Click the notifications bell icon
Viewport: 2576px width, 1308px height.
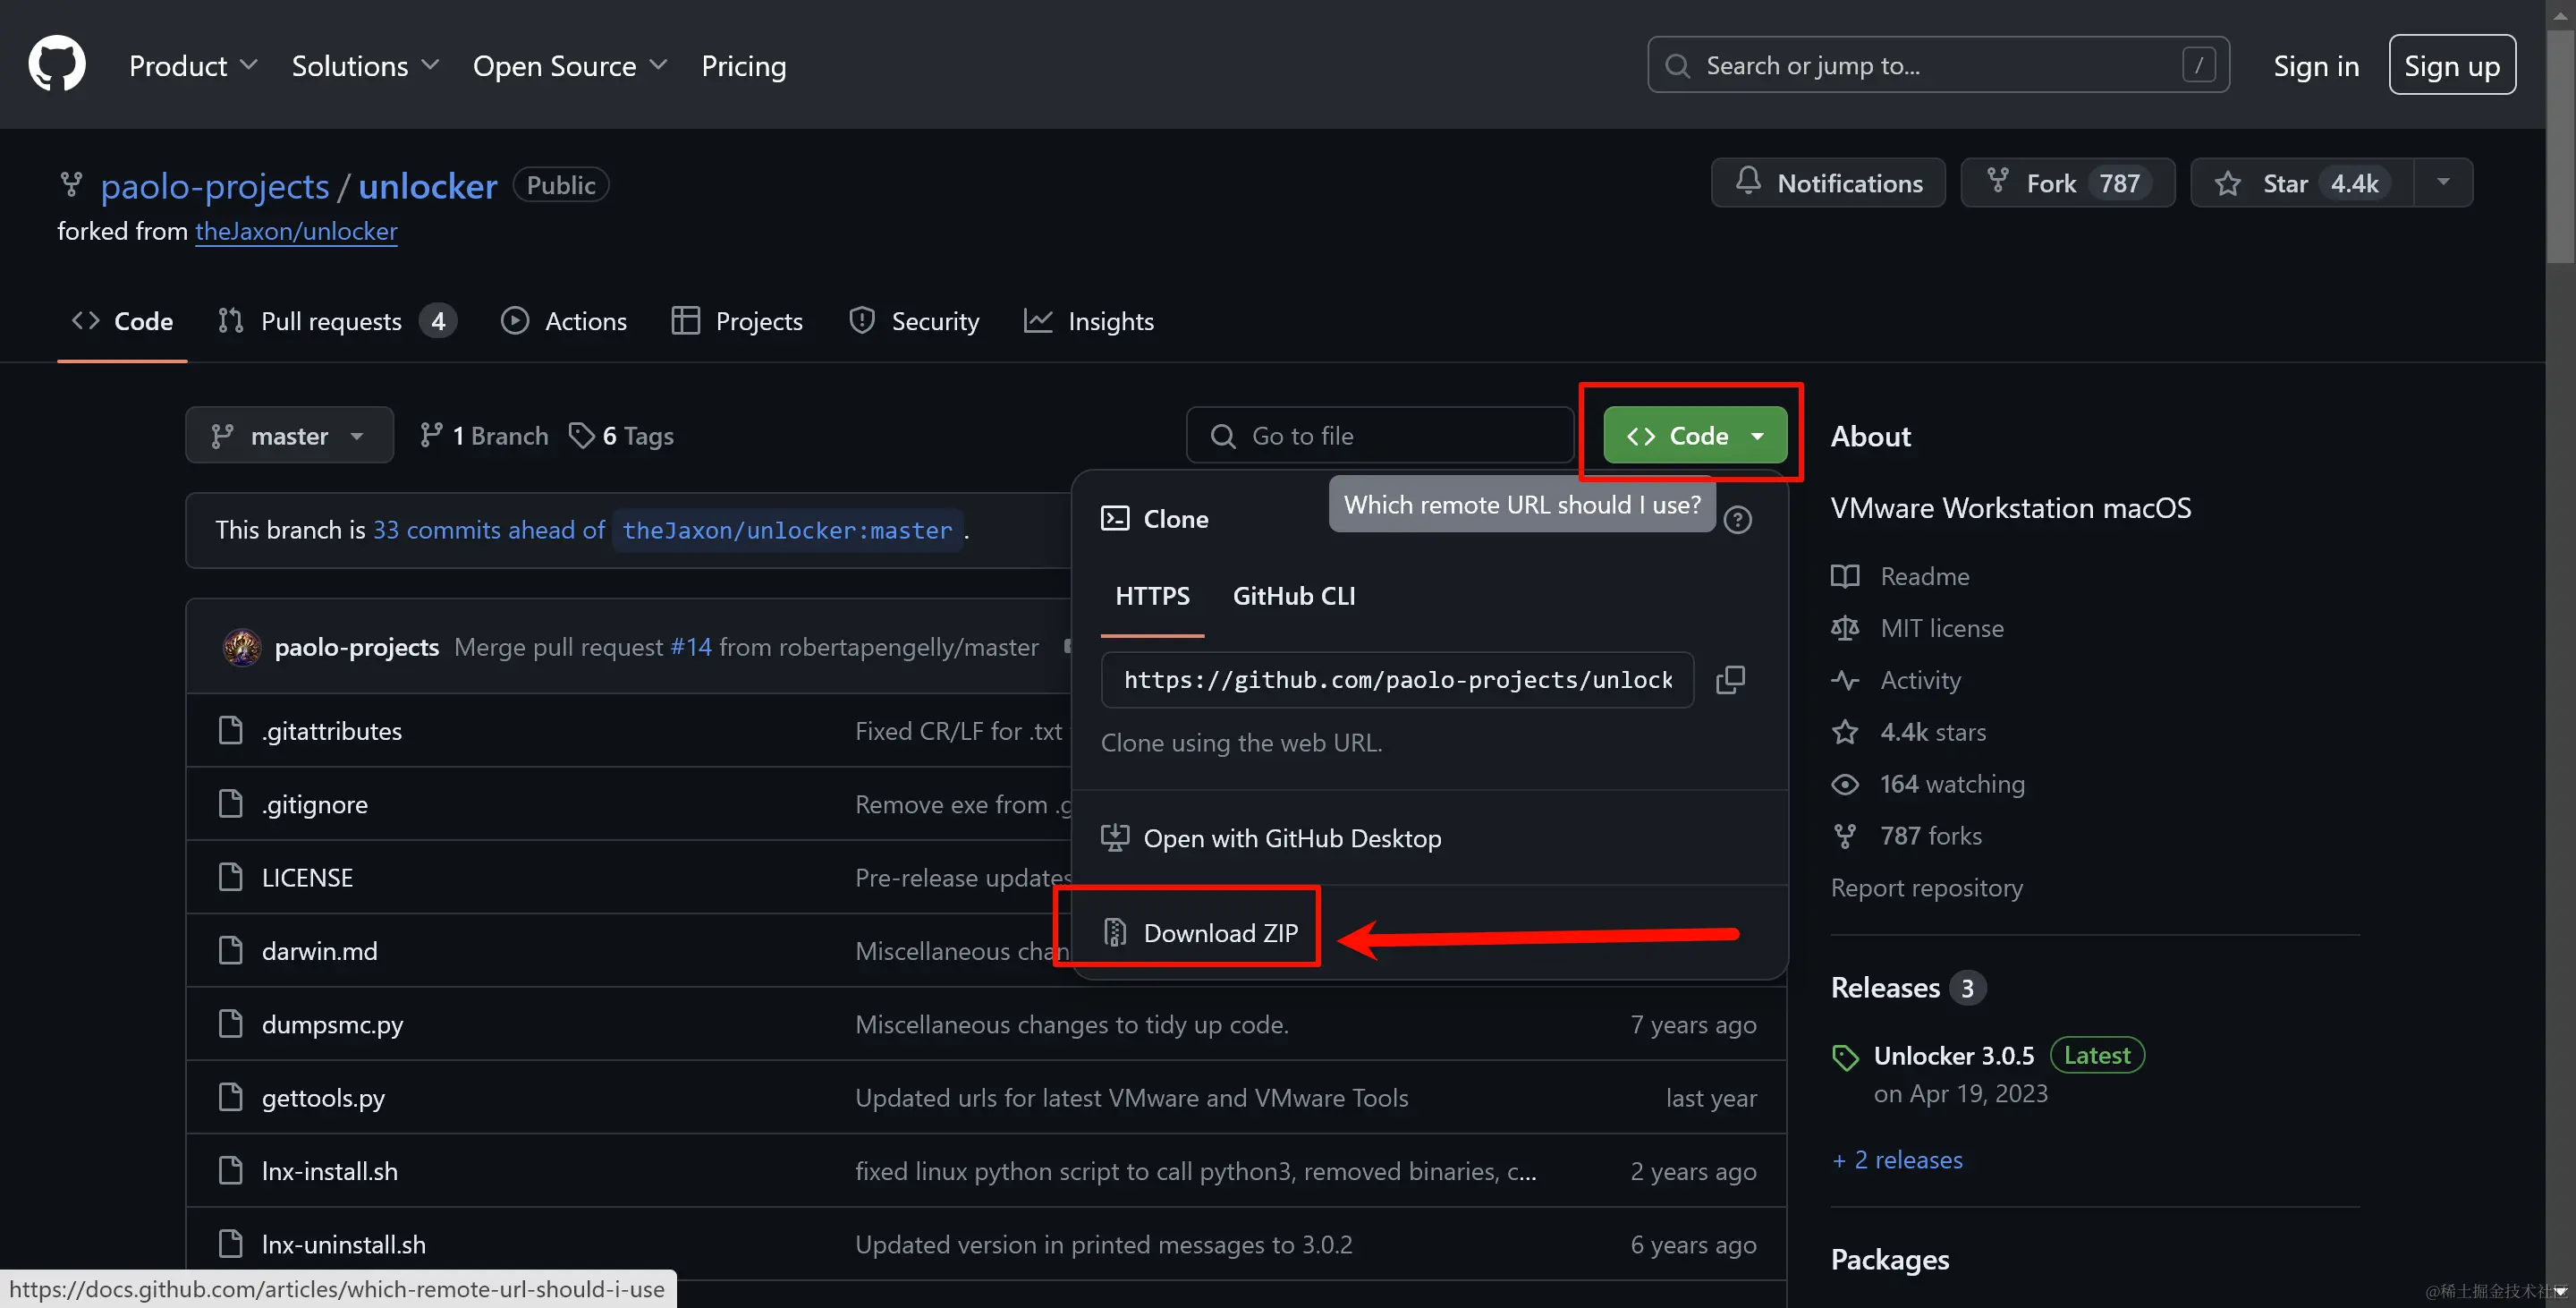[x=1748, y=182]
